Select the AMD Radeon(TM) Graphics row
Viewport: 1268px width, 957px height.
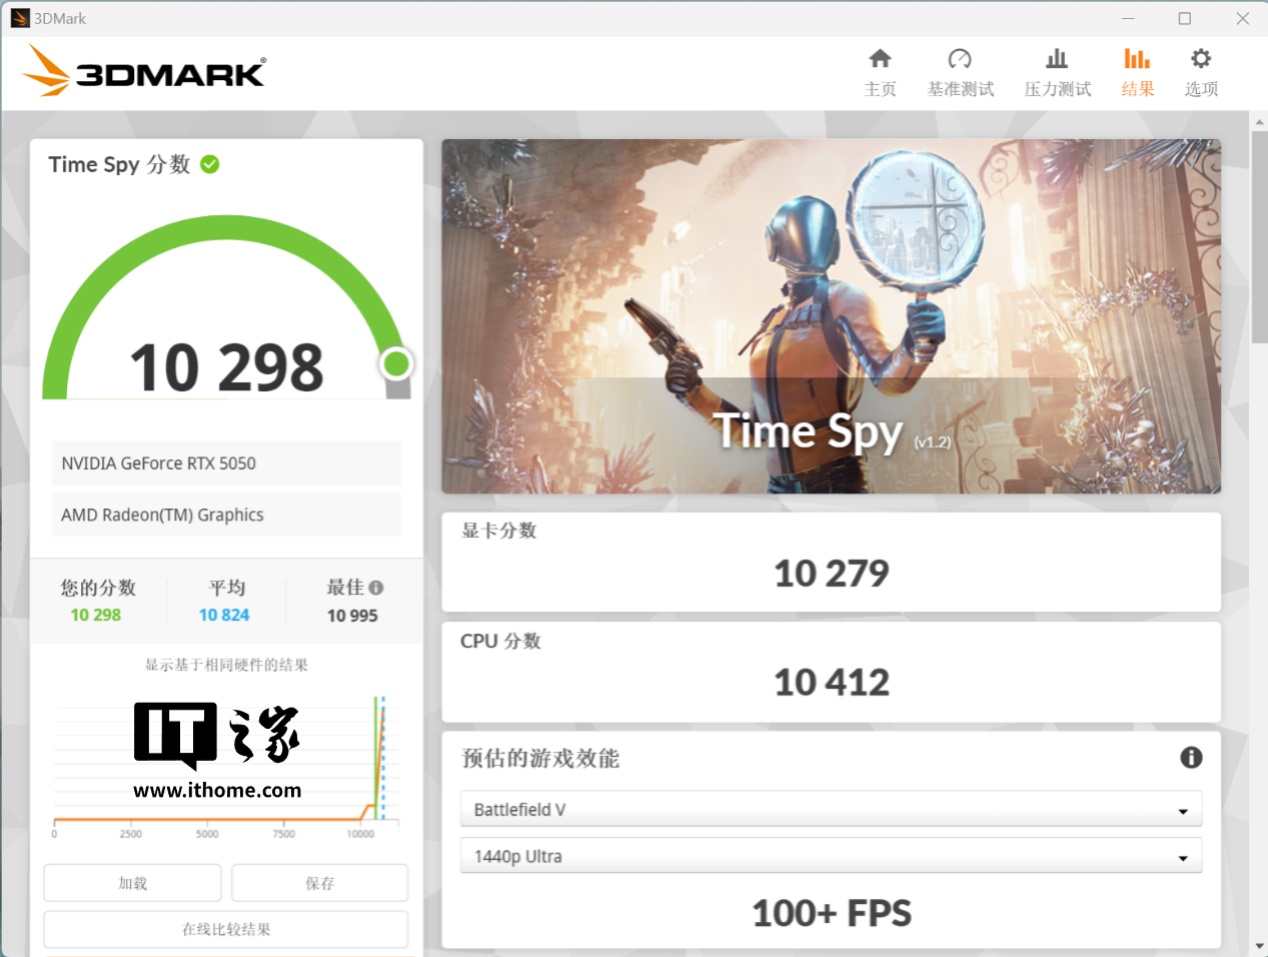pos(226,515)
